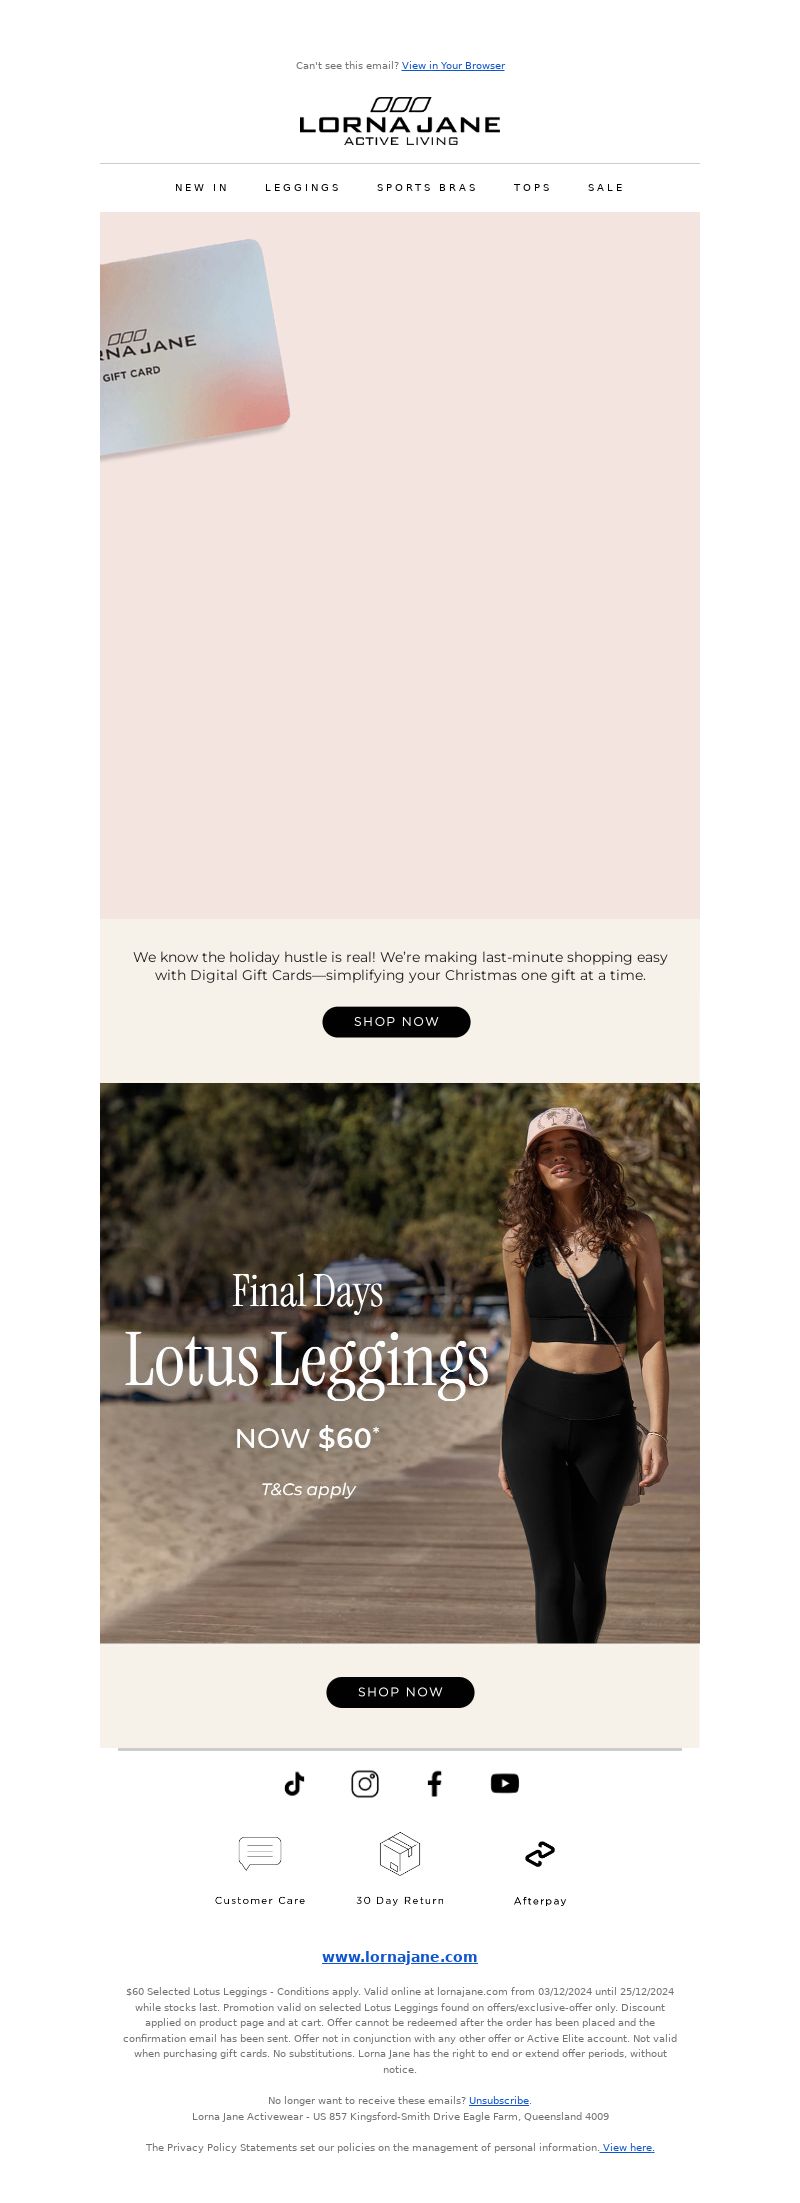Select the NEW IN menu item
Screen dimensions: 800x2203
(x=202, y=188)
